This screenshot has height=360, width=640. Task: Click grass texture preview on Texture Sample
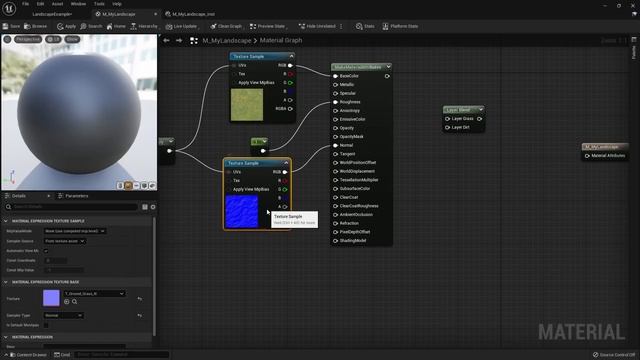(x=247, y=105)
